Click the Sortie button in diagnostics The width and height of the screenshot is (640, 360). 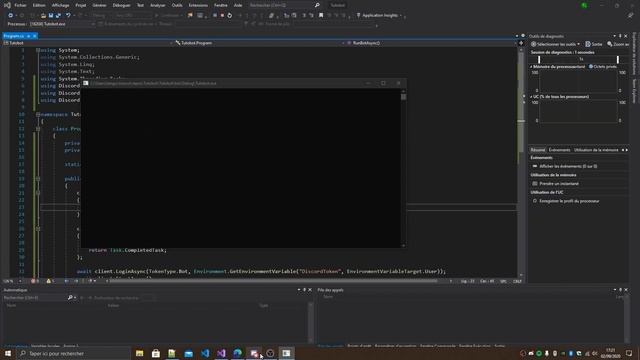pos(594,44)
